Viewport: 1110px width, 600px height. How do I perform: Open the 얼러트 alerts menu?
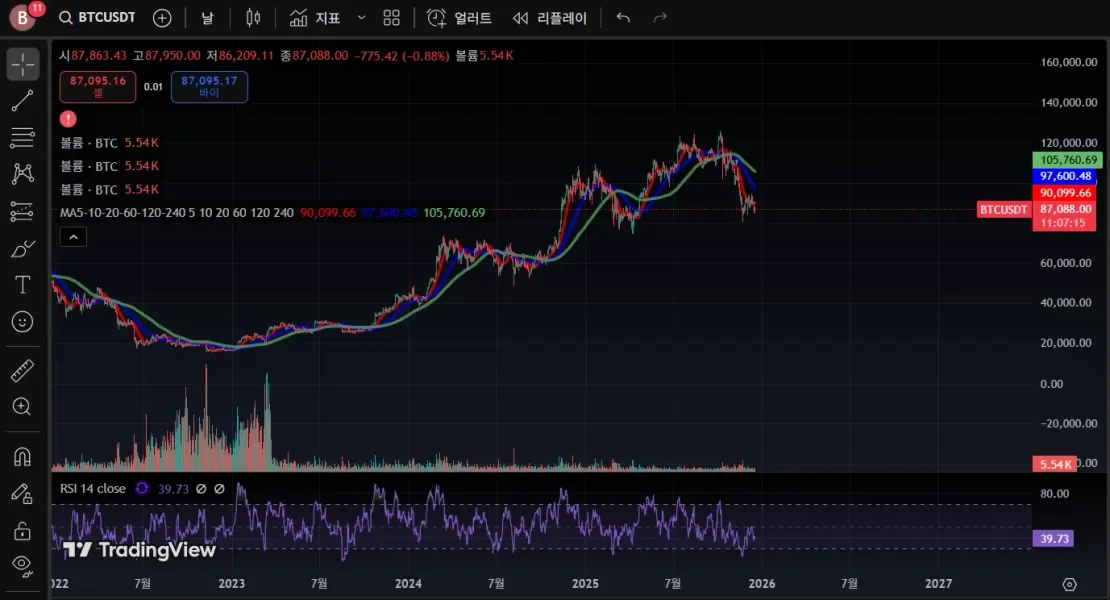(x=458, y=17)
